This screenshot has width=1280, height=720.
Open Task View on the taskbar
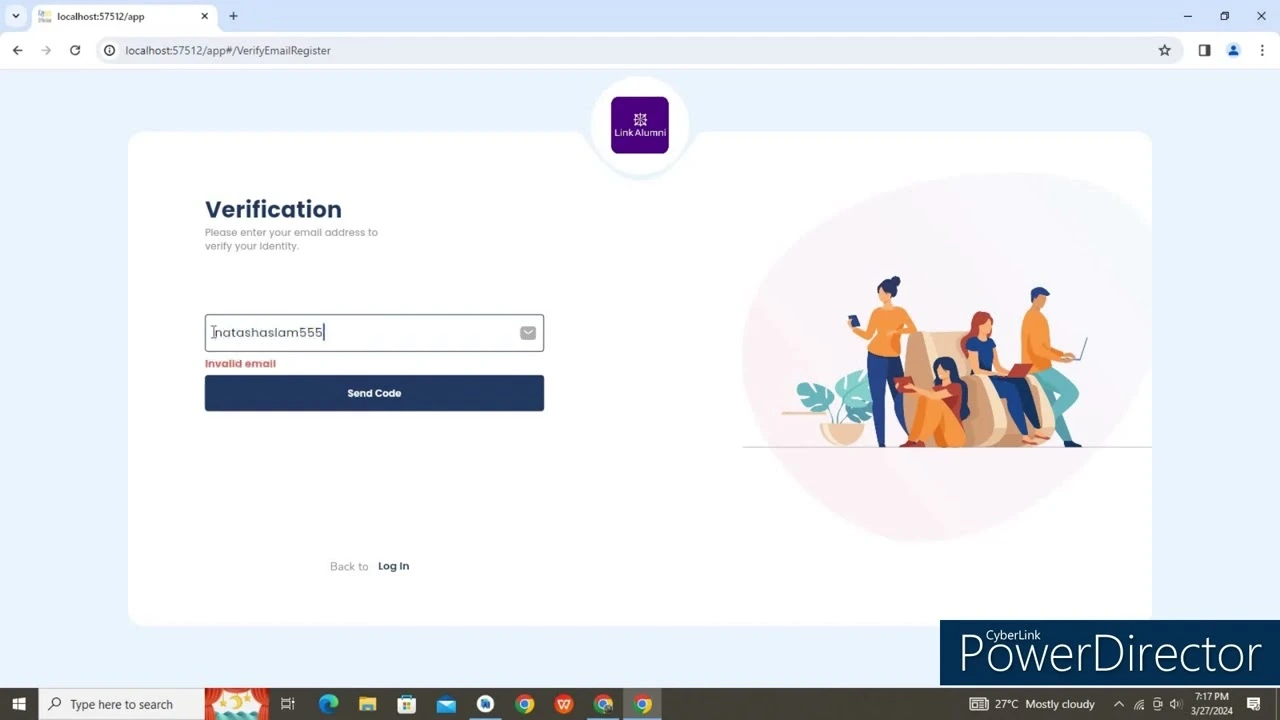(288, 704)
